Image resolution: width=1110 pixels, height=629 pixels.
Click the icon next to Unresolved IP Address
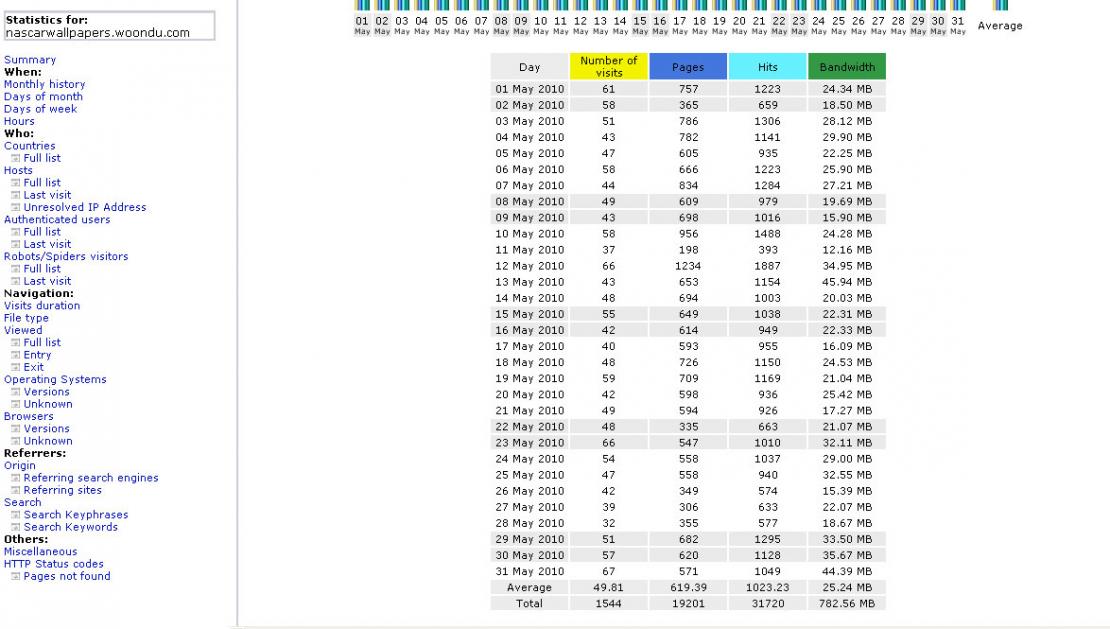tap(16, 207)
